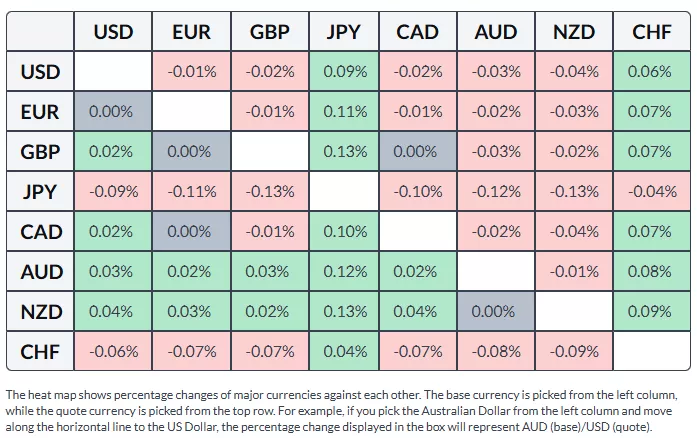Select USD row, NZD column cell showing -0.04%

[x=574, y=72]
